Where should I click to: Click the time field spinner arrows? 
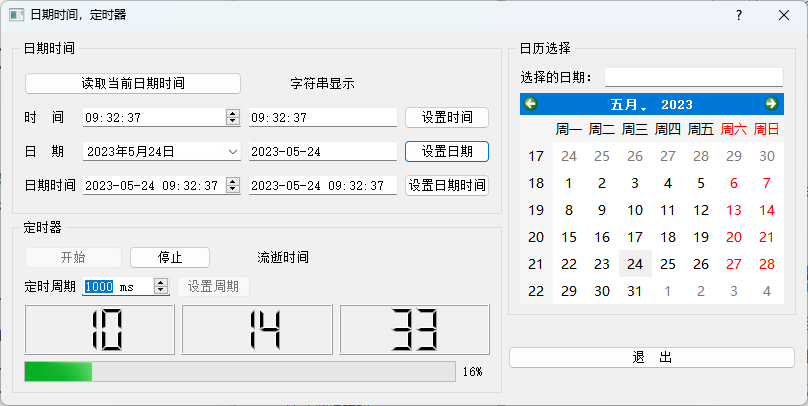pyautogui.click(x=233, y=118)
